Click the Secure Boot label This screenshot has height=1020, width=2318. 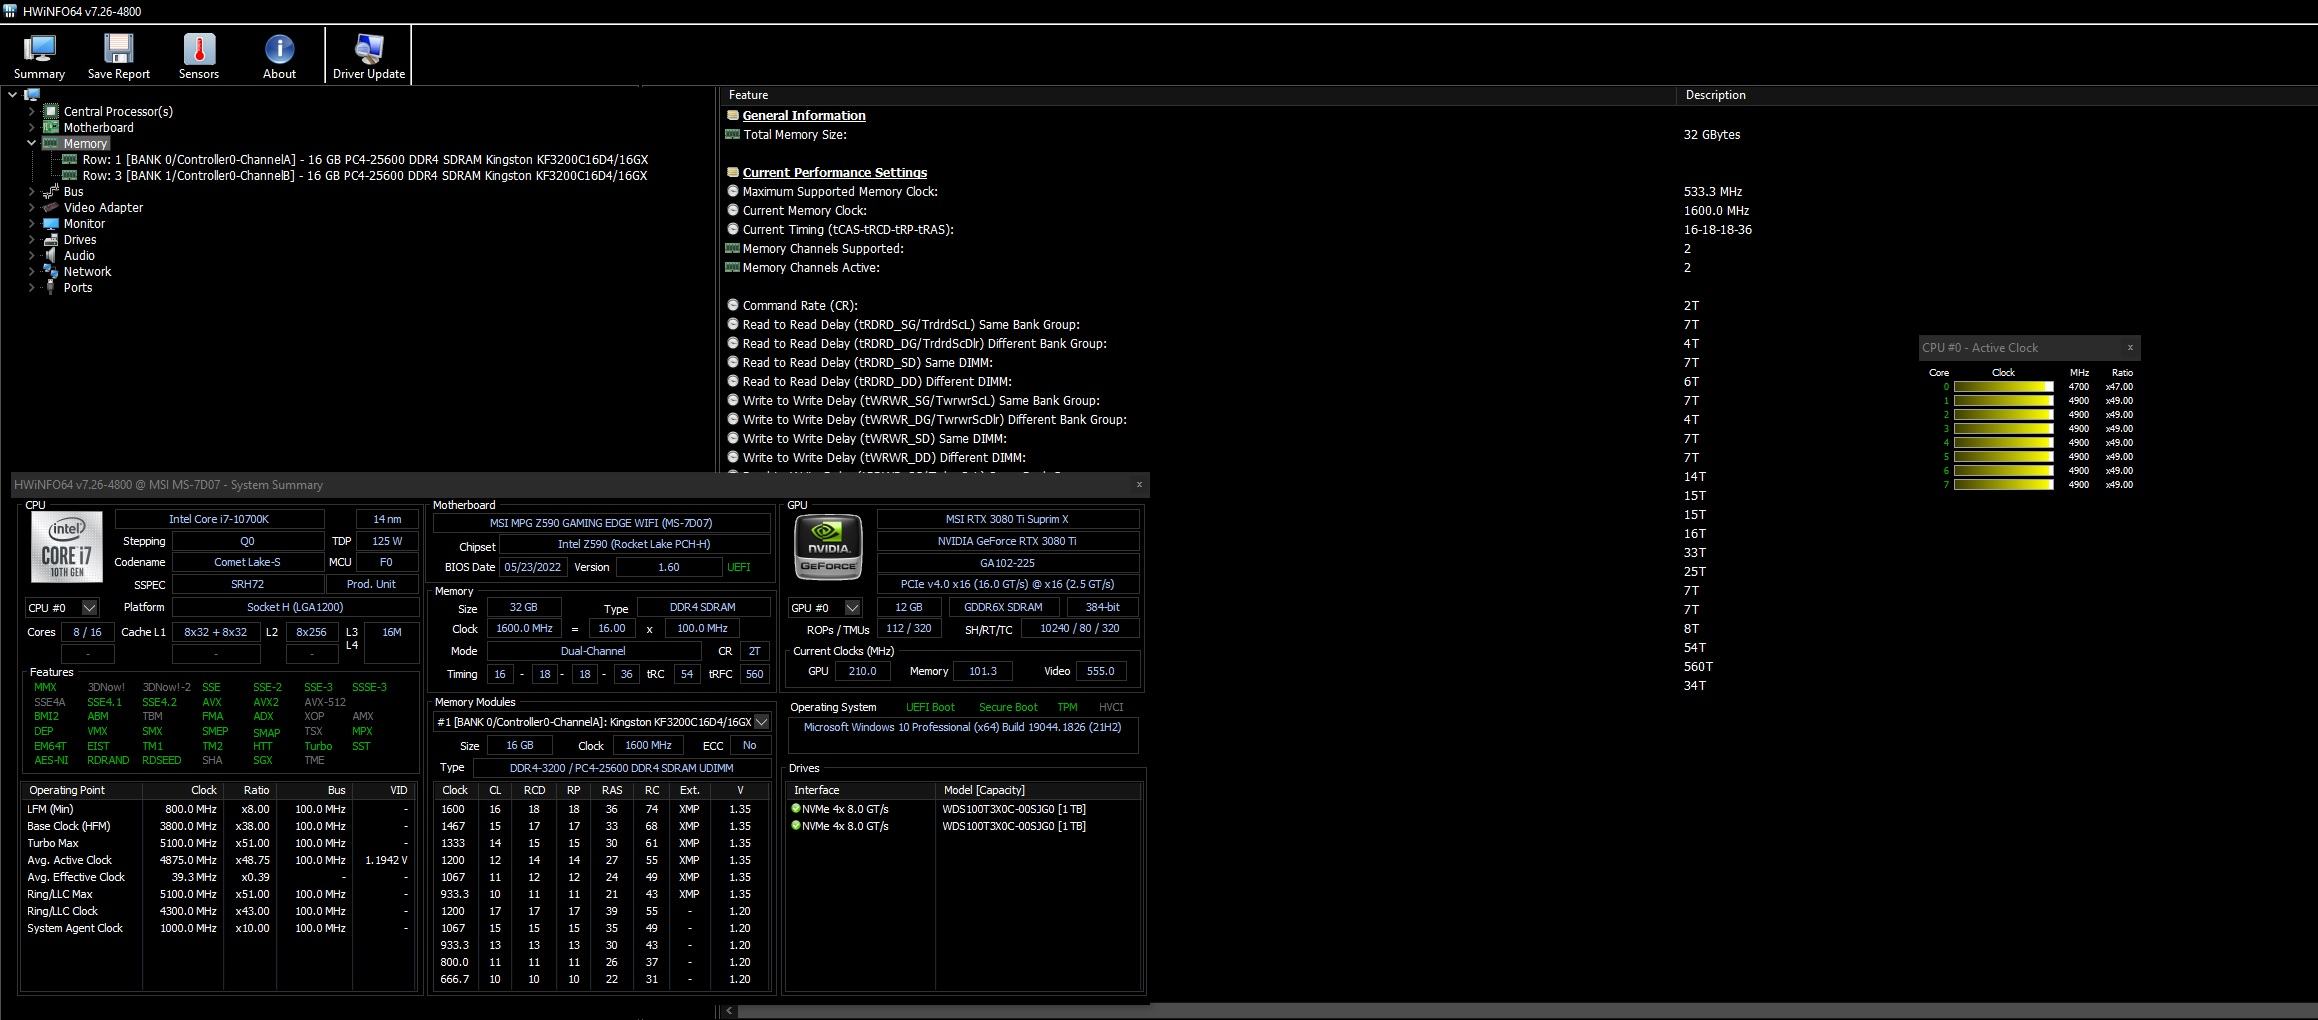[1008, 707]
